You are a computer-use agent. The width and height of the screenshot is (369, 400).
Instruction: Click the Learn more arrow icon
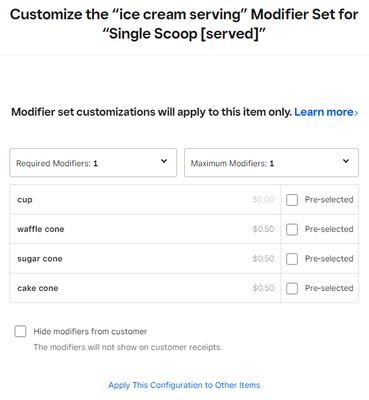pos(356,113)
